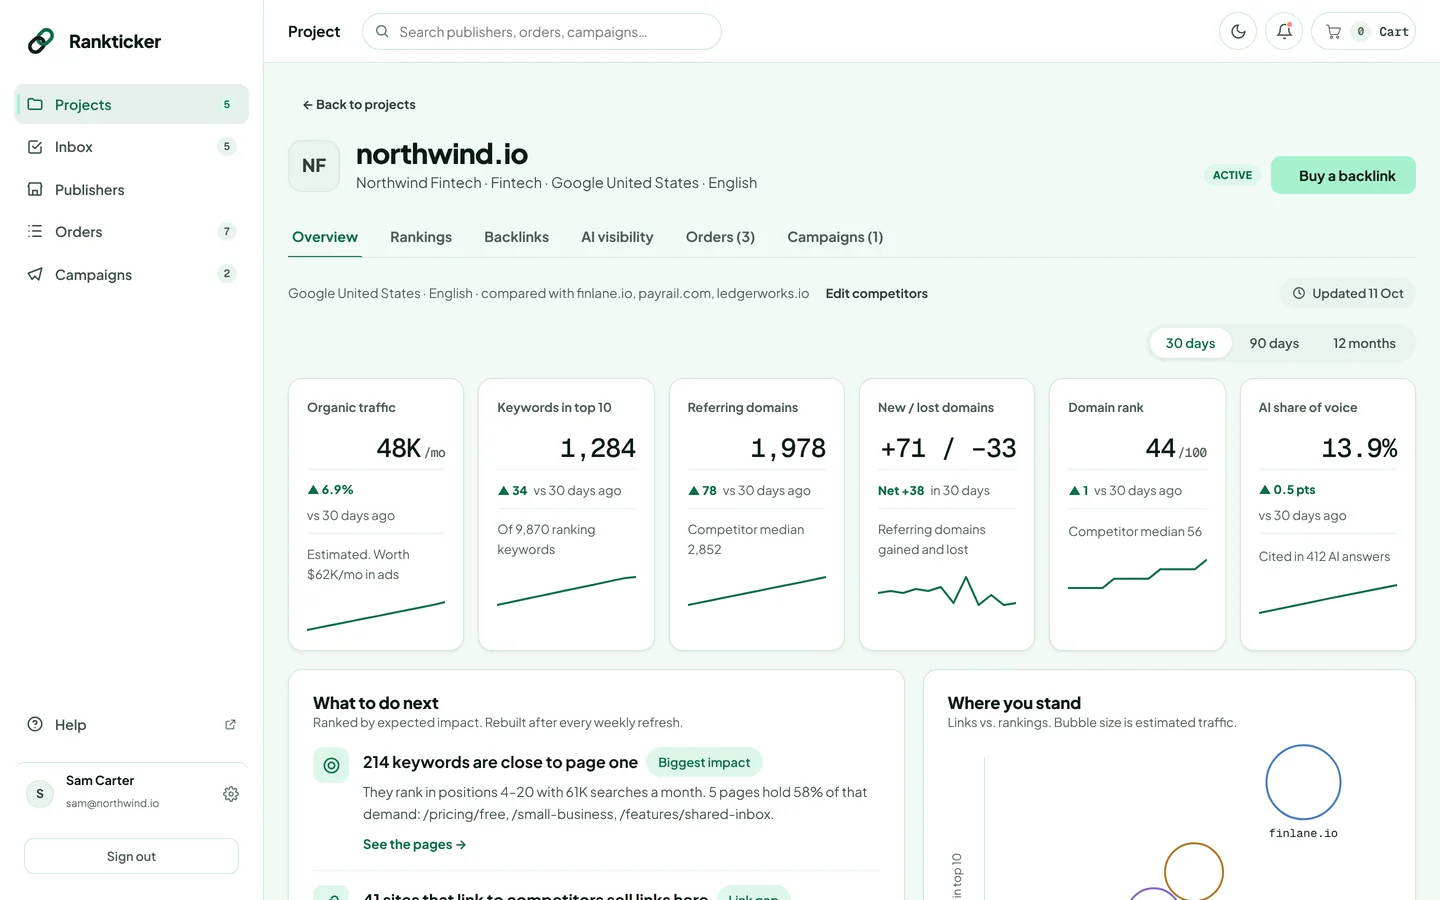Open account settings gear icon

[x=231, y=793]
